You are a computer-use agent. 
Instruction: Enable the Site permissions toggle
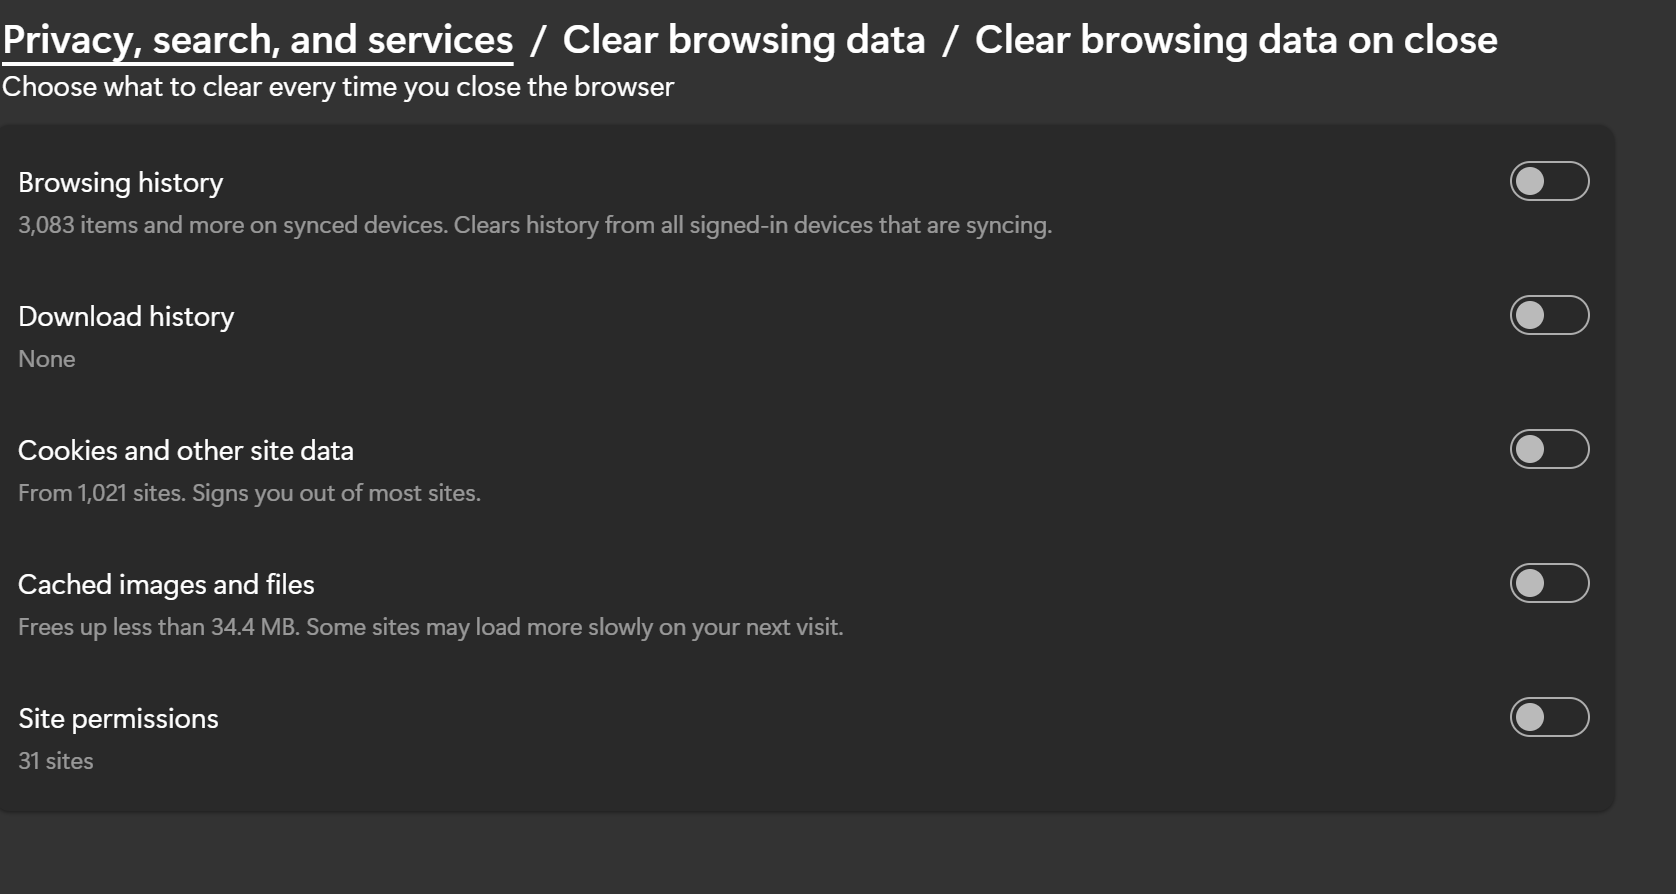pyautogui.click(x=1549, y=717)
